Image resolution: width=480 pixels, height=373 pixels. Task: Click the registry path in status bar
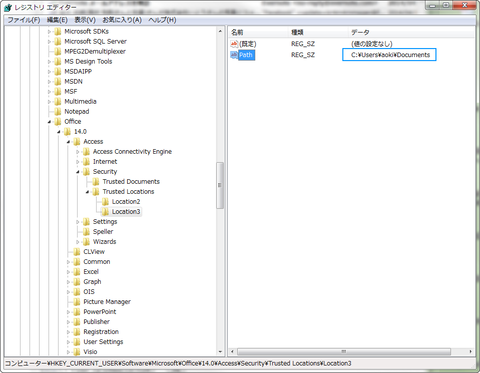click(178, 364)
